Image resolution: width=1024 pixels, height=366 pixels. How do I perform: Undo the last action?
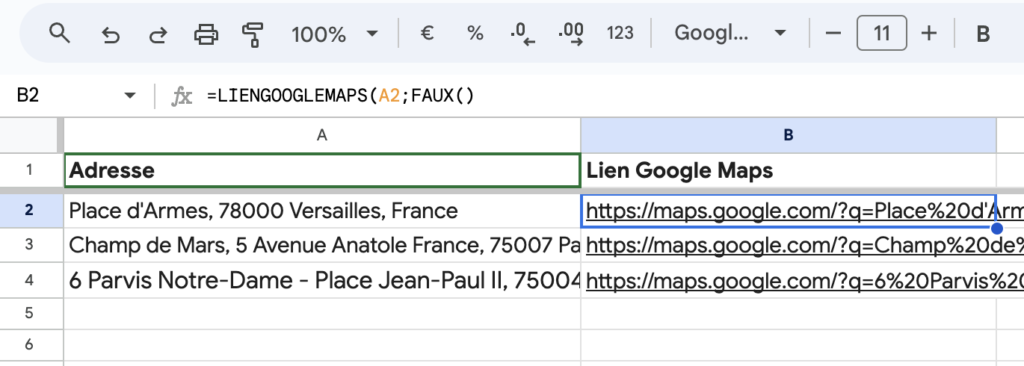coord(110,34)
